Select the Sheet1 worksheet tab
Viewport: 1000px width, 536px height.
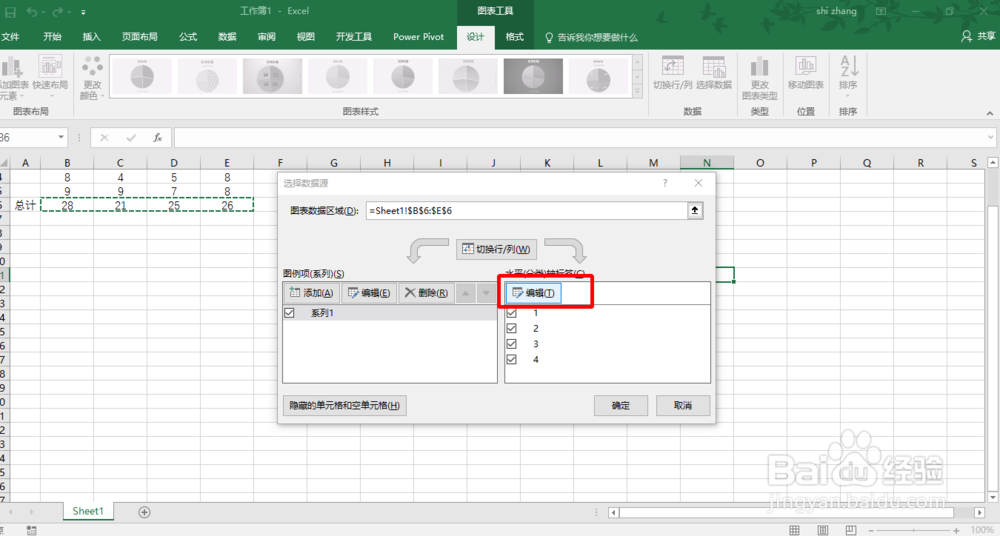87,511
